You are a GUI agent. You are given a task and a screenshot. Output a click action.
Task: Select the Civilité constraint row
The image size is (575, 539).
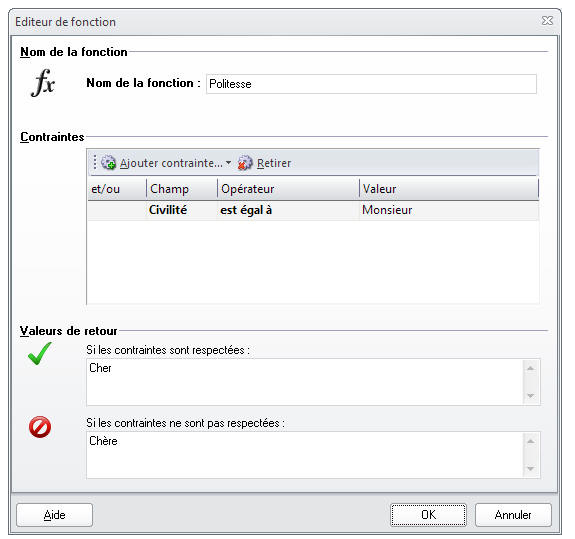tap(313, 210)
